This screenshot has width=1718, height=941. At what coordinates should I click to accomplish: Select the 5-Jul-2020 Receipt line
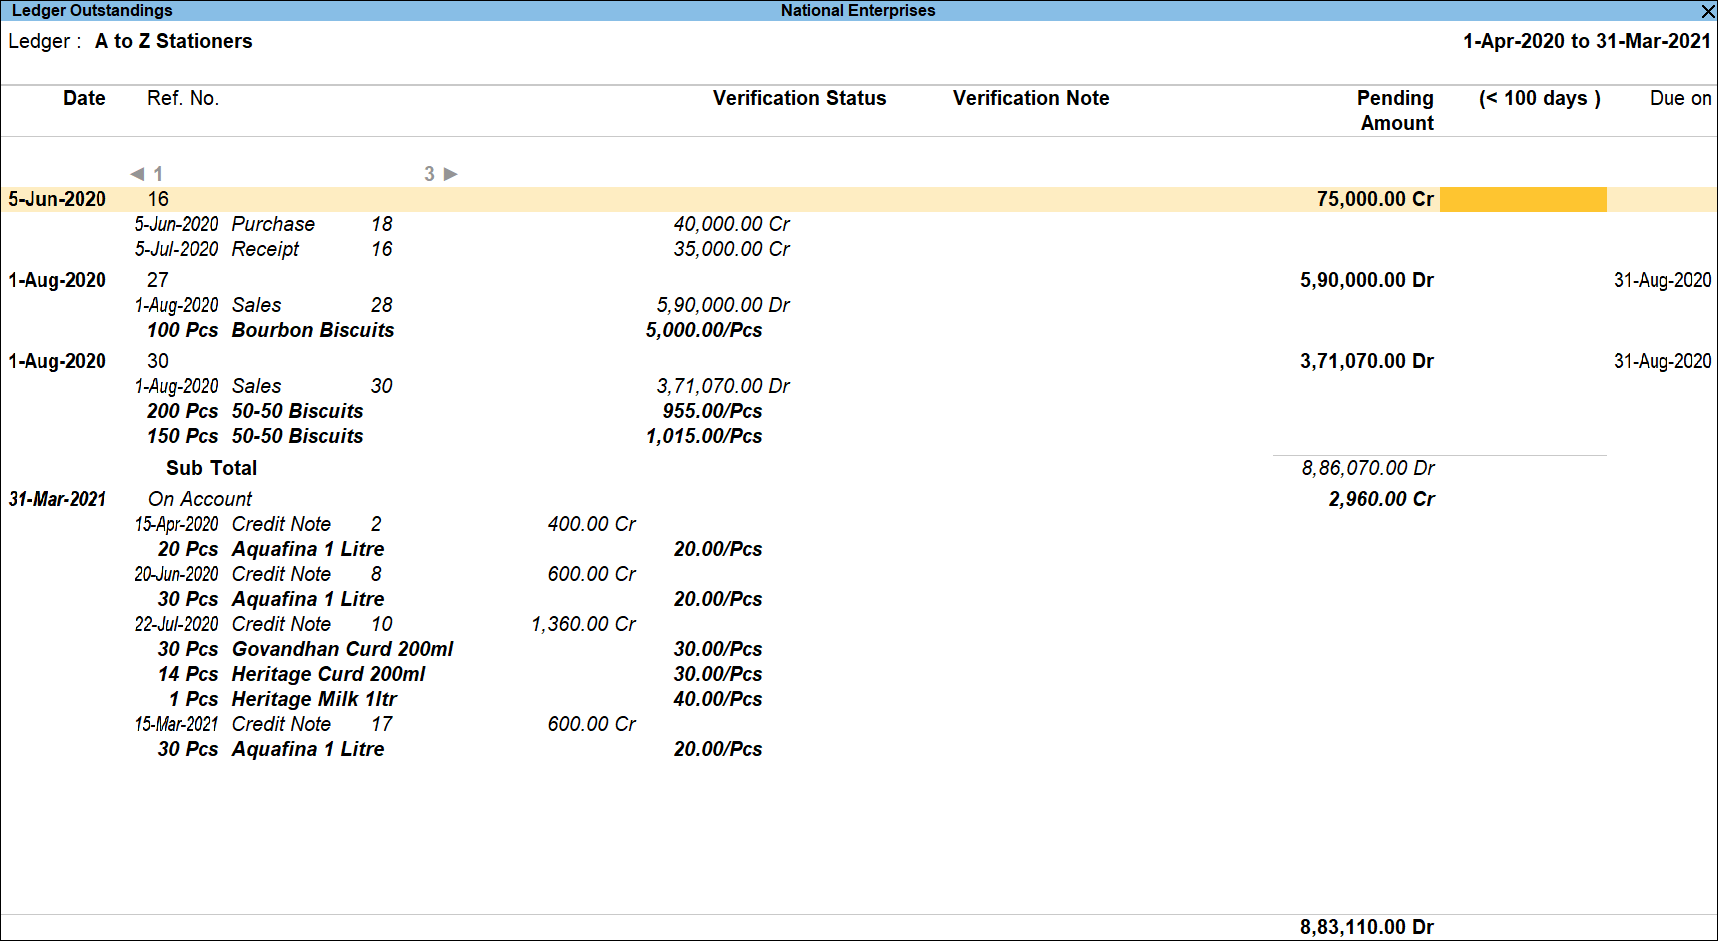pyautogui.click(x=265, y=249)
